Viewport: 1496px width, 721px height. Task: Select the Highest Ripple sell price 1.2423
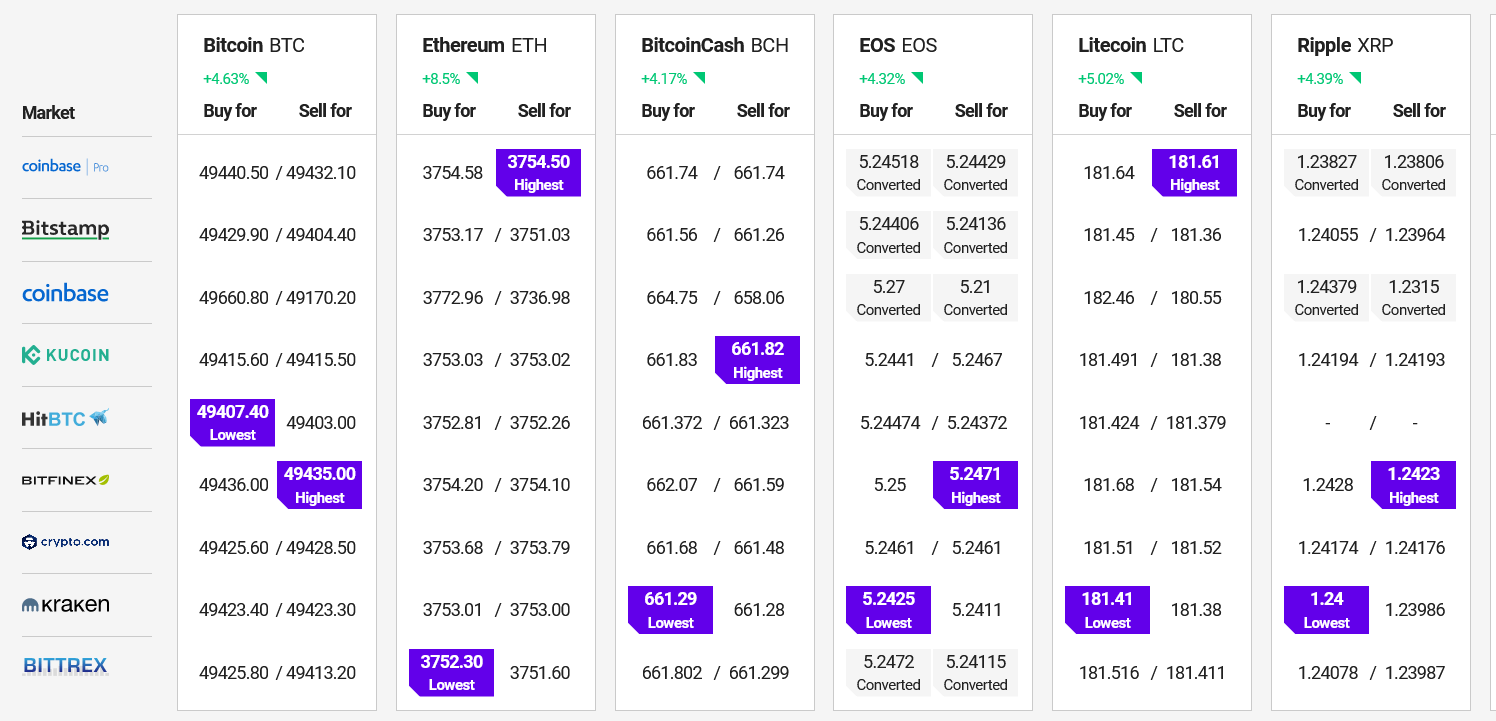[1413, 485]
